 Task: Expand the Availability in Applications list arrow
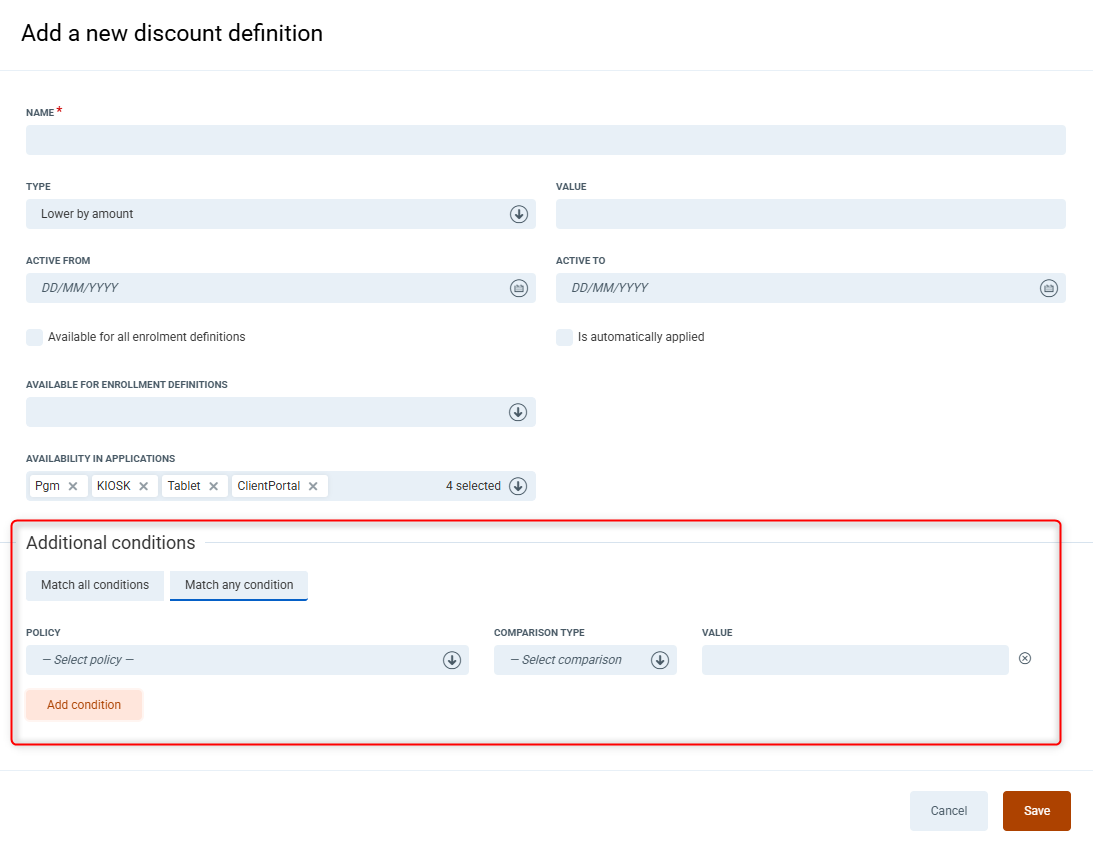[518, 486]
